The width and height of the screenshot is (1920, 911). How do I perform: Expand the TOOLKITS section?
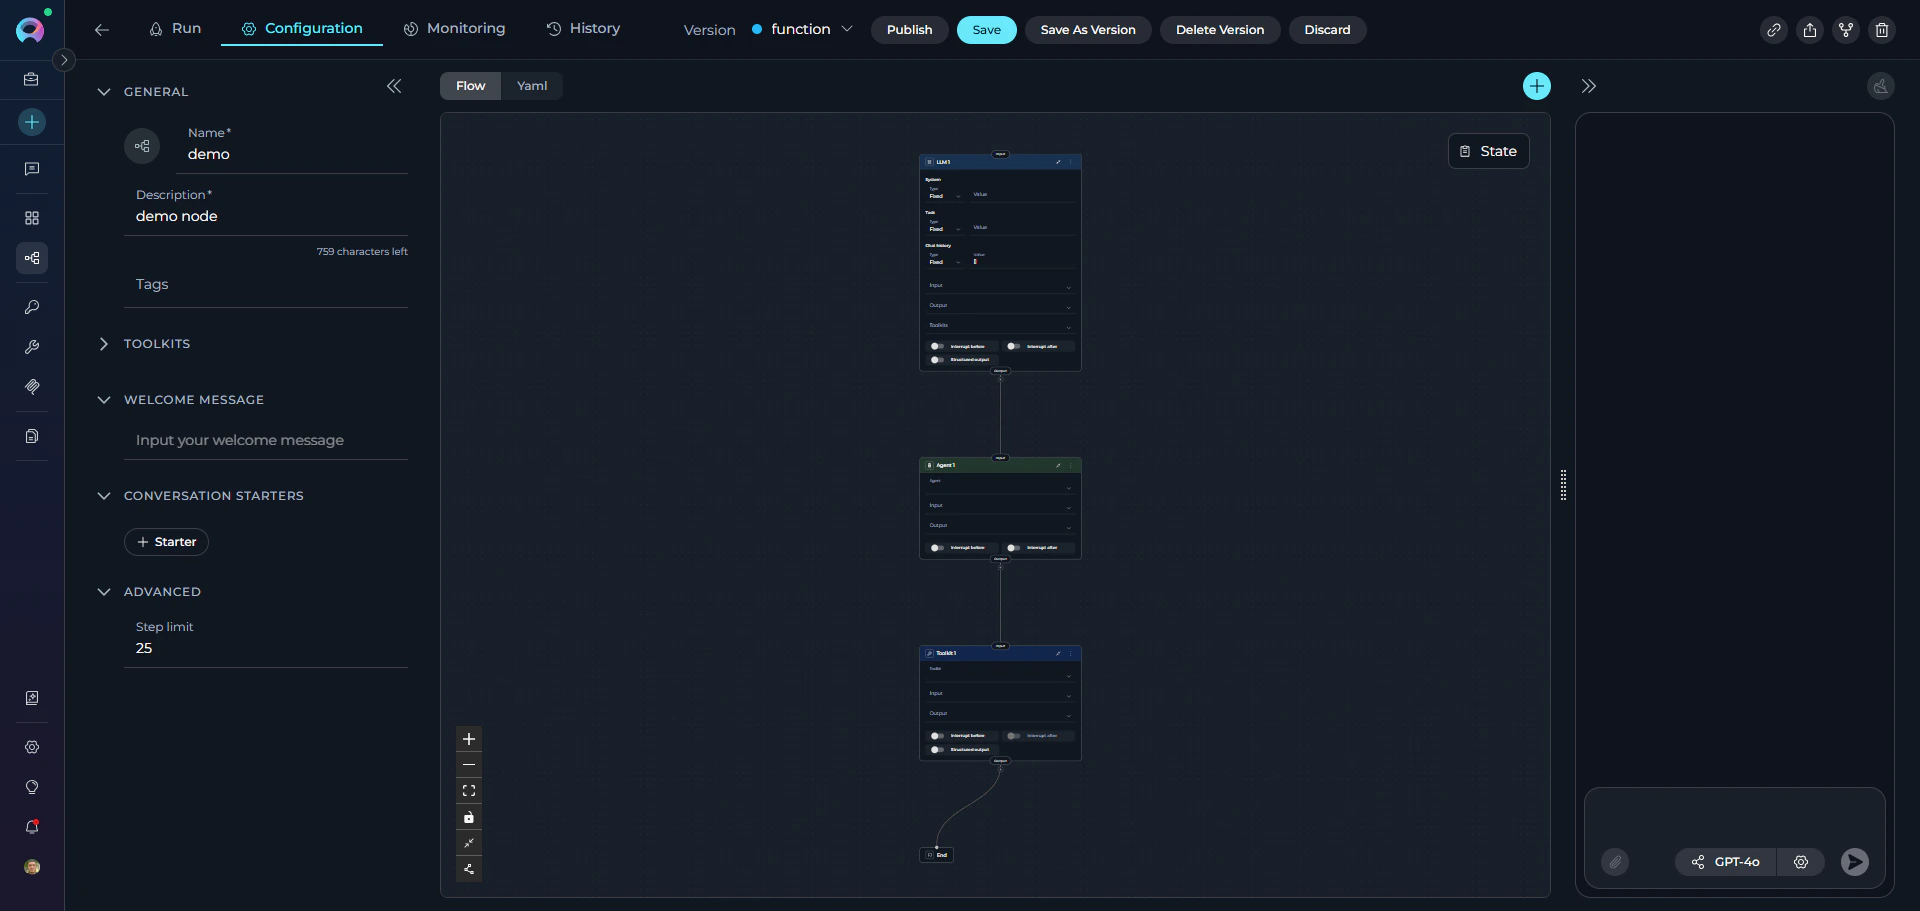click(105, 344)
